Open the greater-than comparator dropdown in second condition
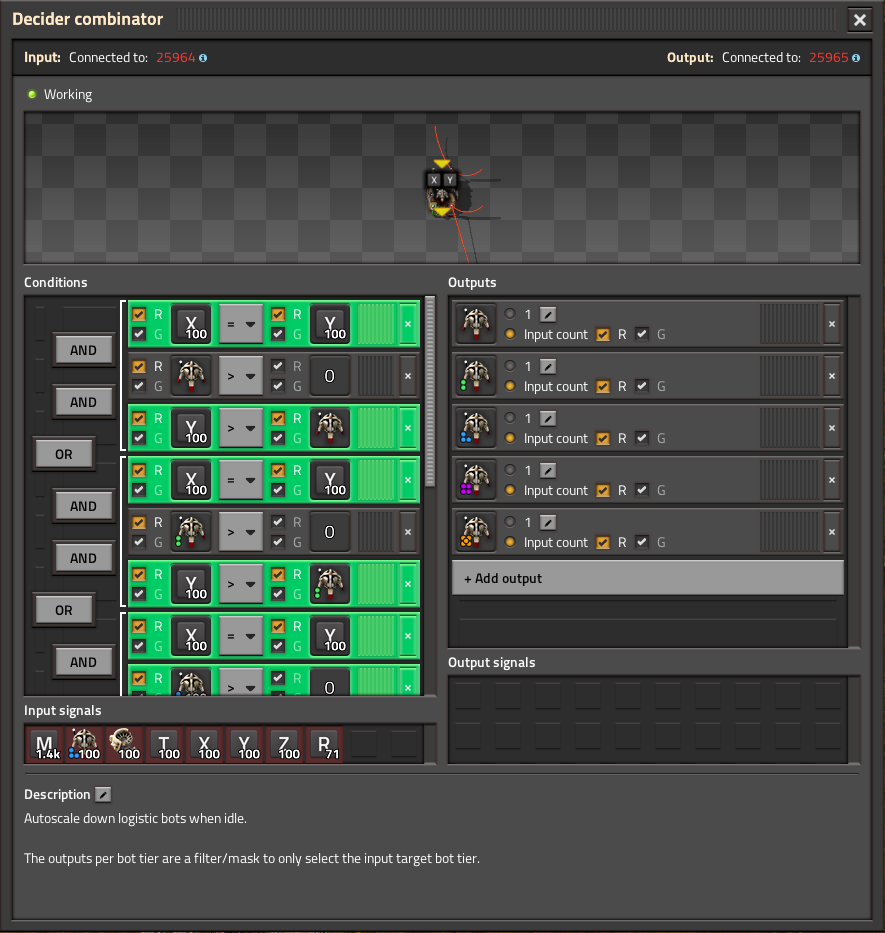The image size is (885, 933). pos(240,376)
